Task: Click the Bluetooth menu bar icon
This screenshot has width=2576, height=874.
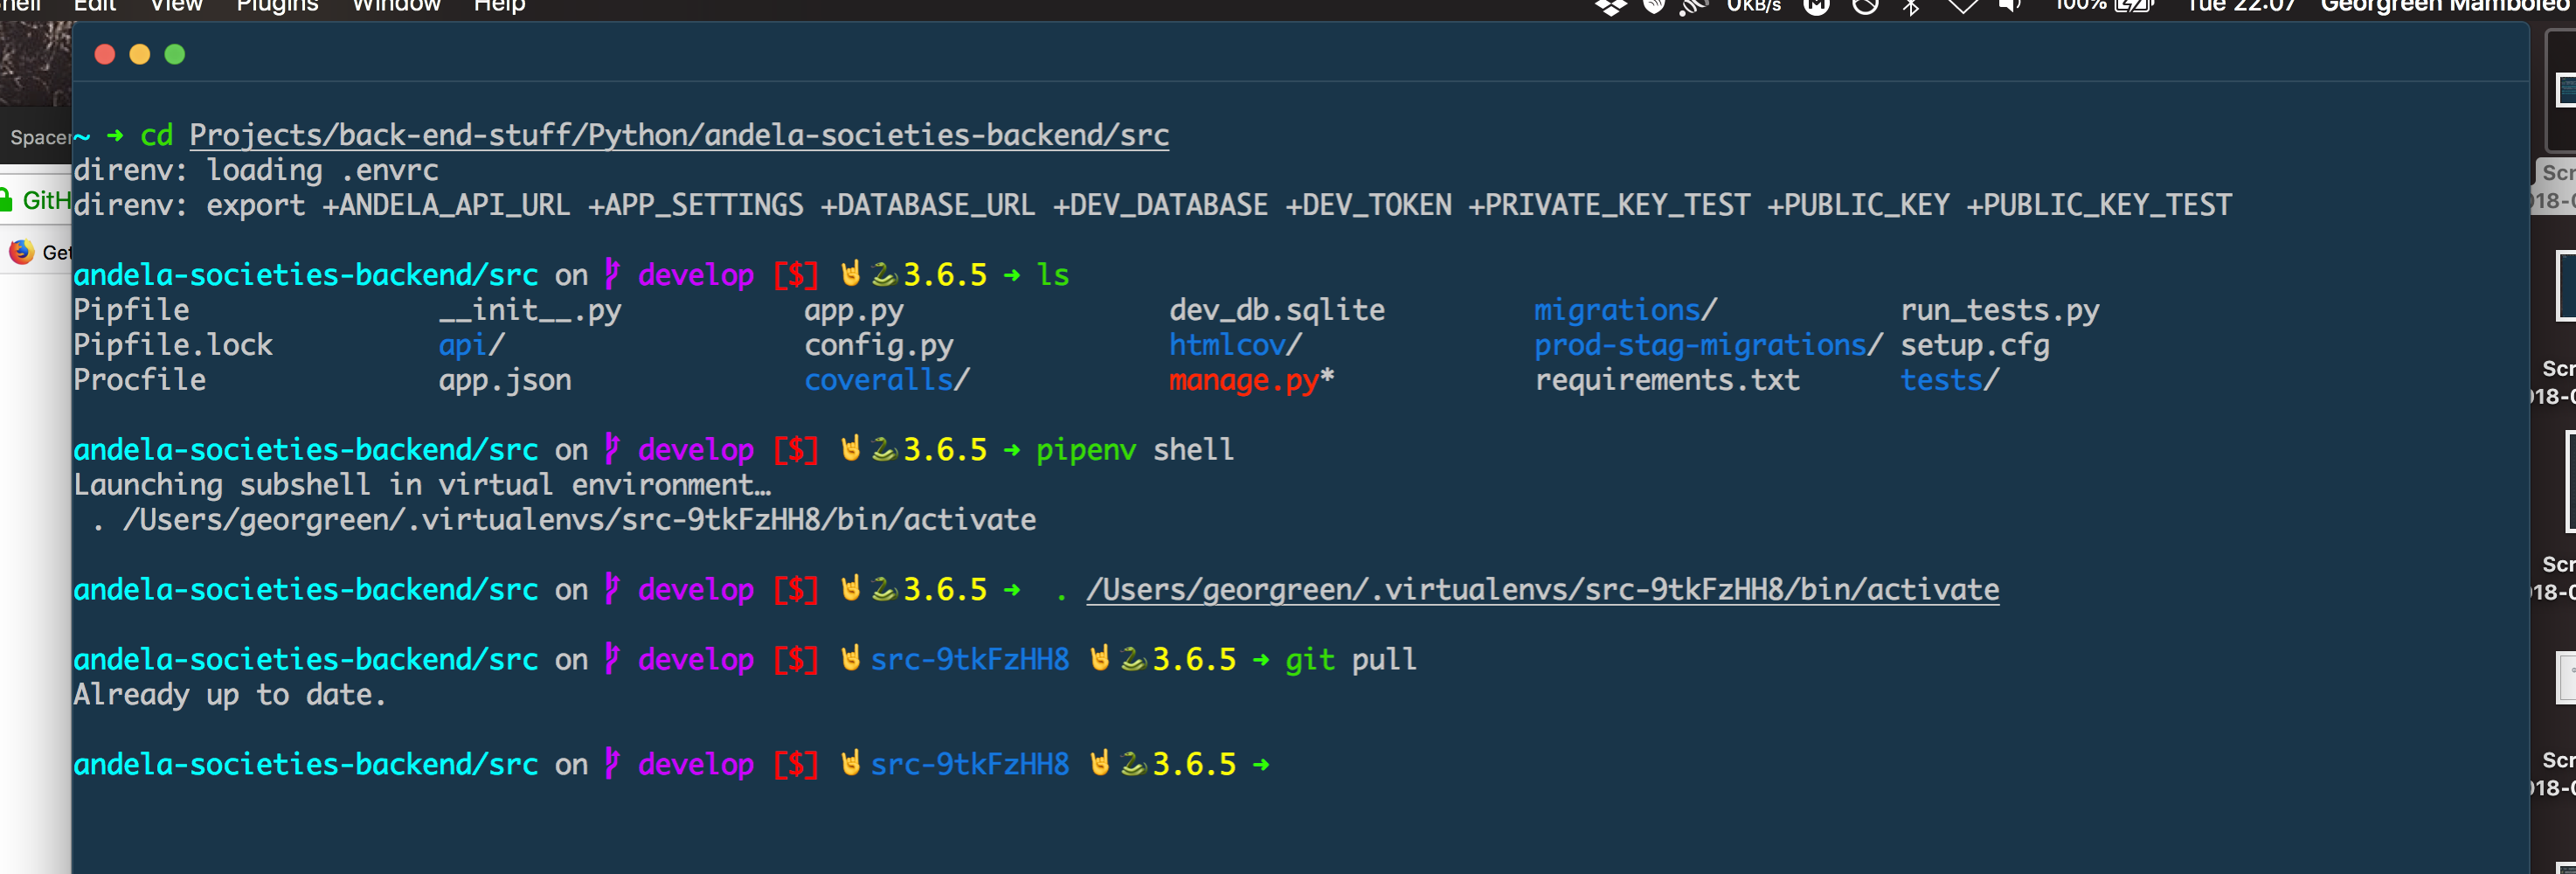Action: tap(1911, 6)
